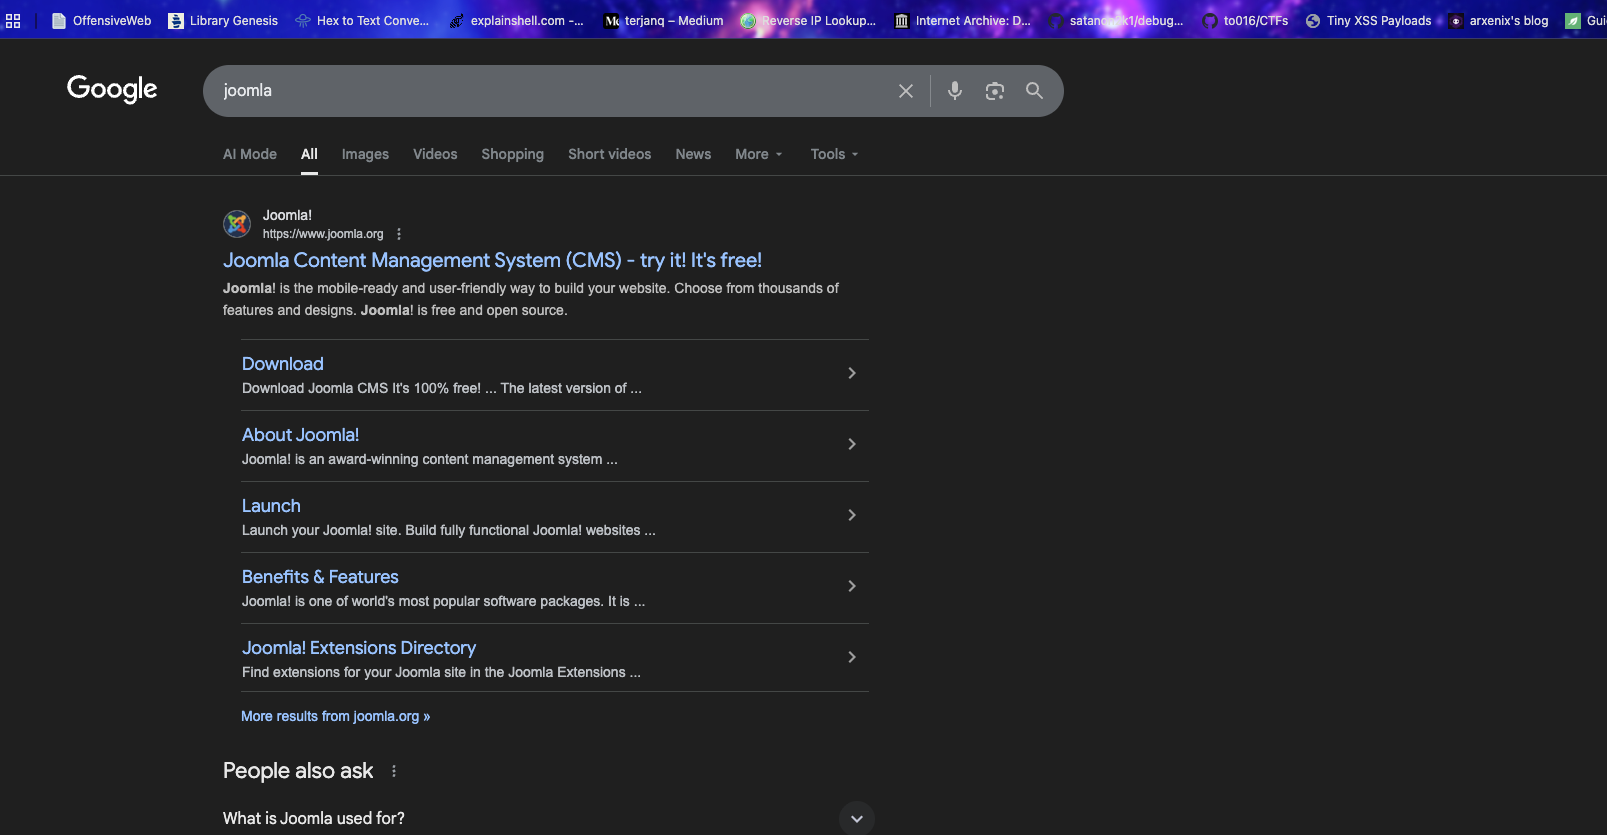Clear the search query with X icon
1607x835 pixels.
coord(906,91)
